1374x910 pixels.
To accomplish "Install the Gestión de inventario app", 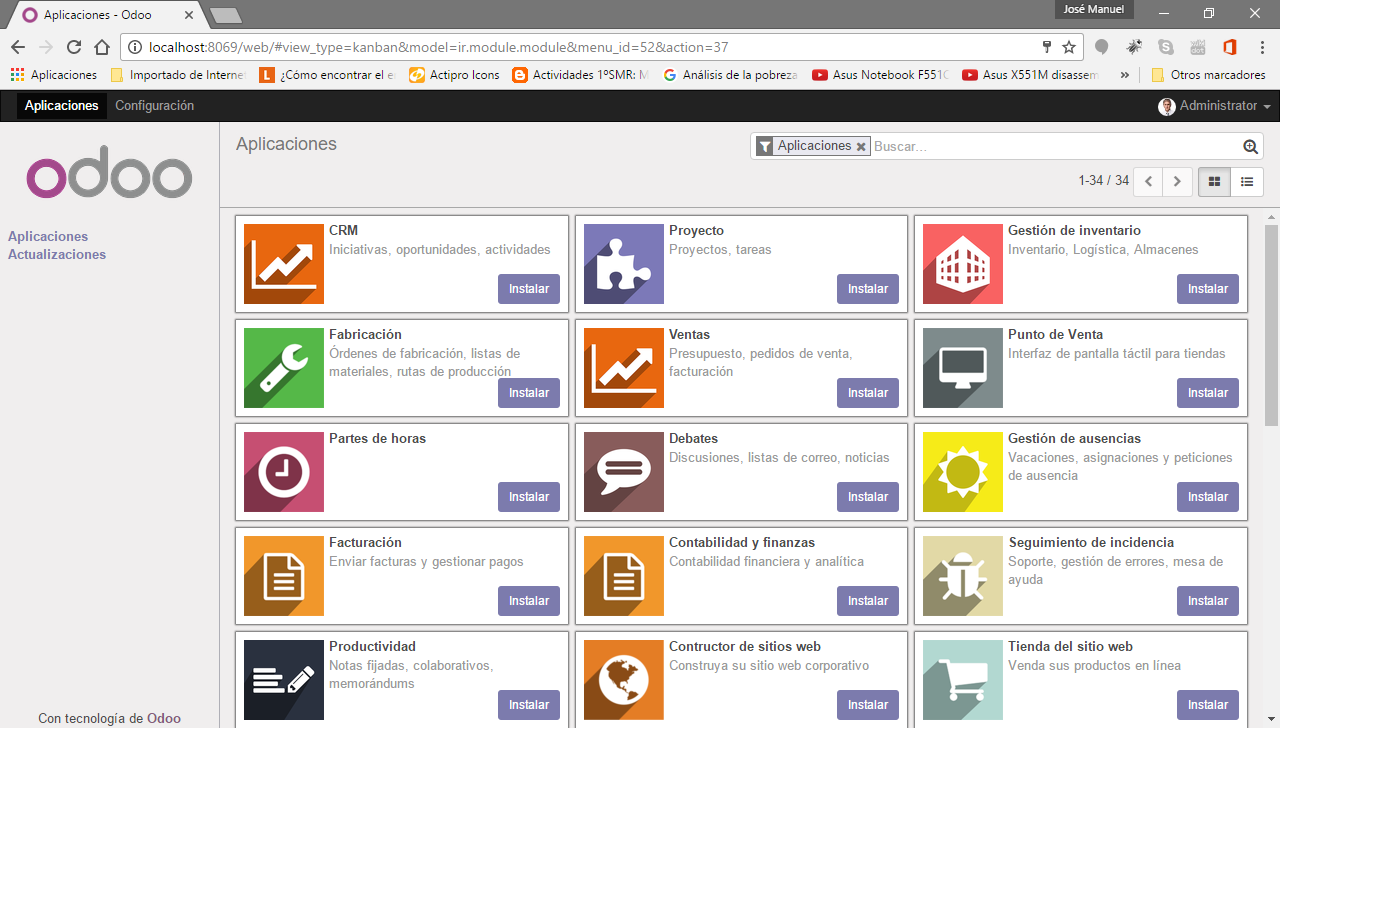I will click(x=1207, y=289).
